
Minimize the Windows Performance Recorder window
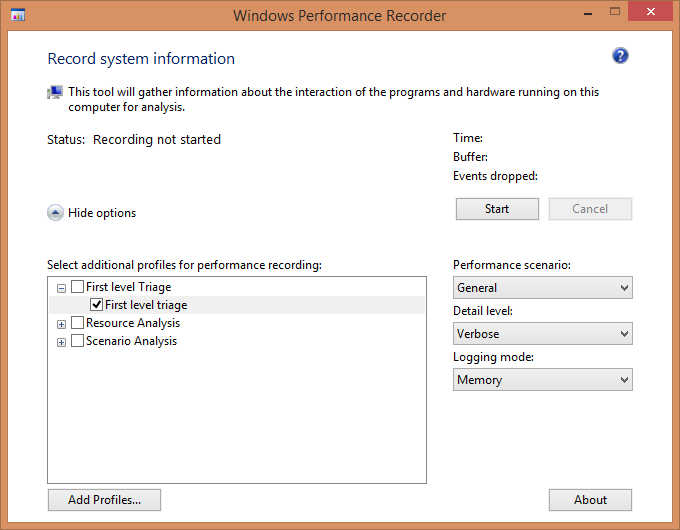coord(588,13)
